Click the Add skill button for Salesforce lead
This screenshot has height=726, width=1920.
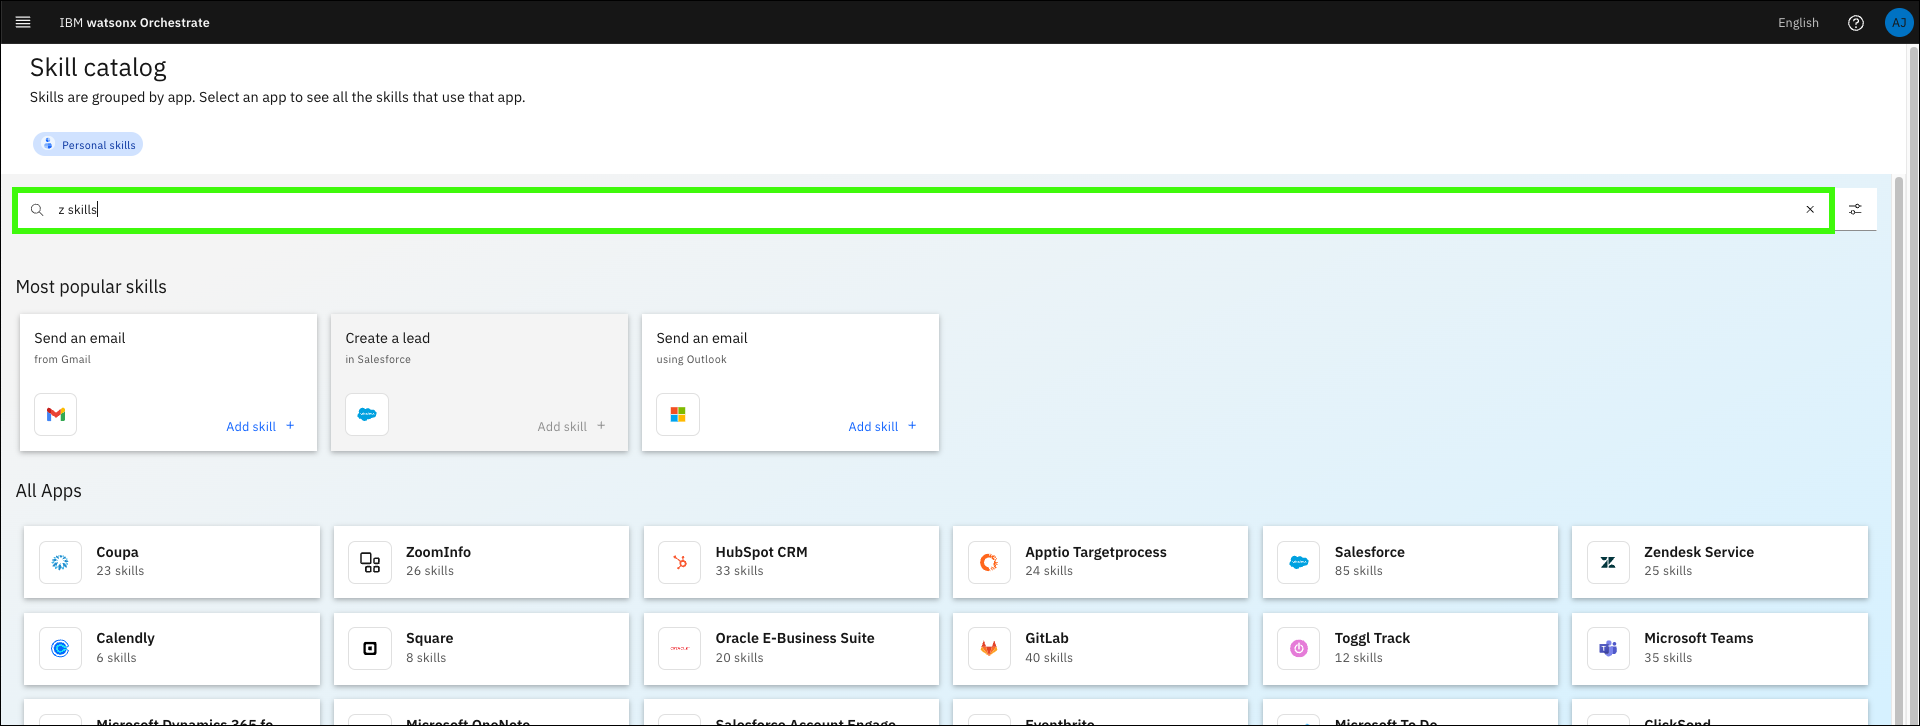coord(571,427)
